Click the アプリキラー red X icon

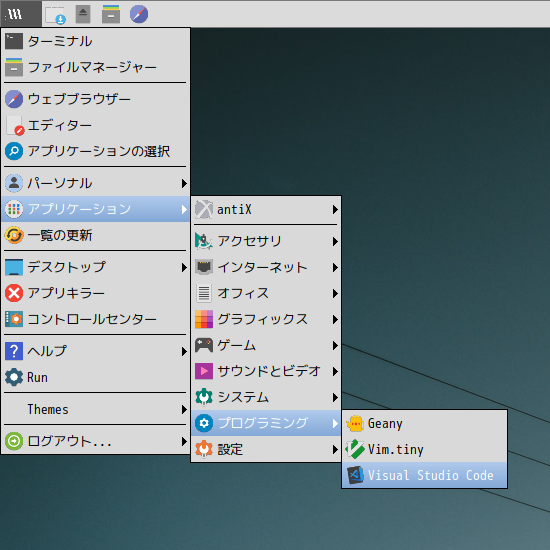14,293
